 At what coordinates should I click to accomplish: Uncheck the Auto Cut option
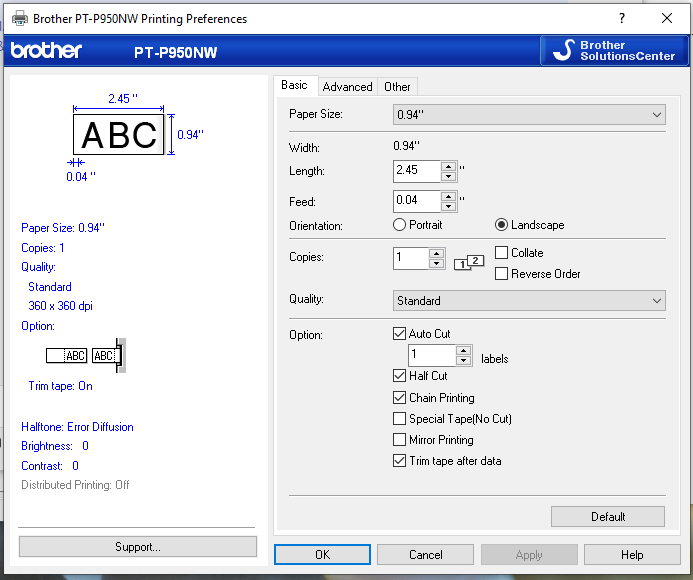[x=399, y=333]
